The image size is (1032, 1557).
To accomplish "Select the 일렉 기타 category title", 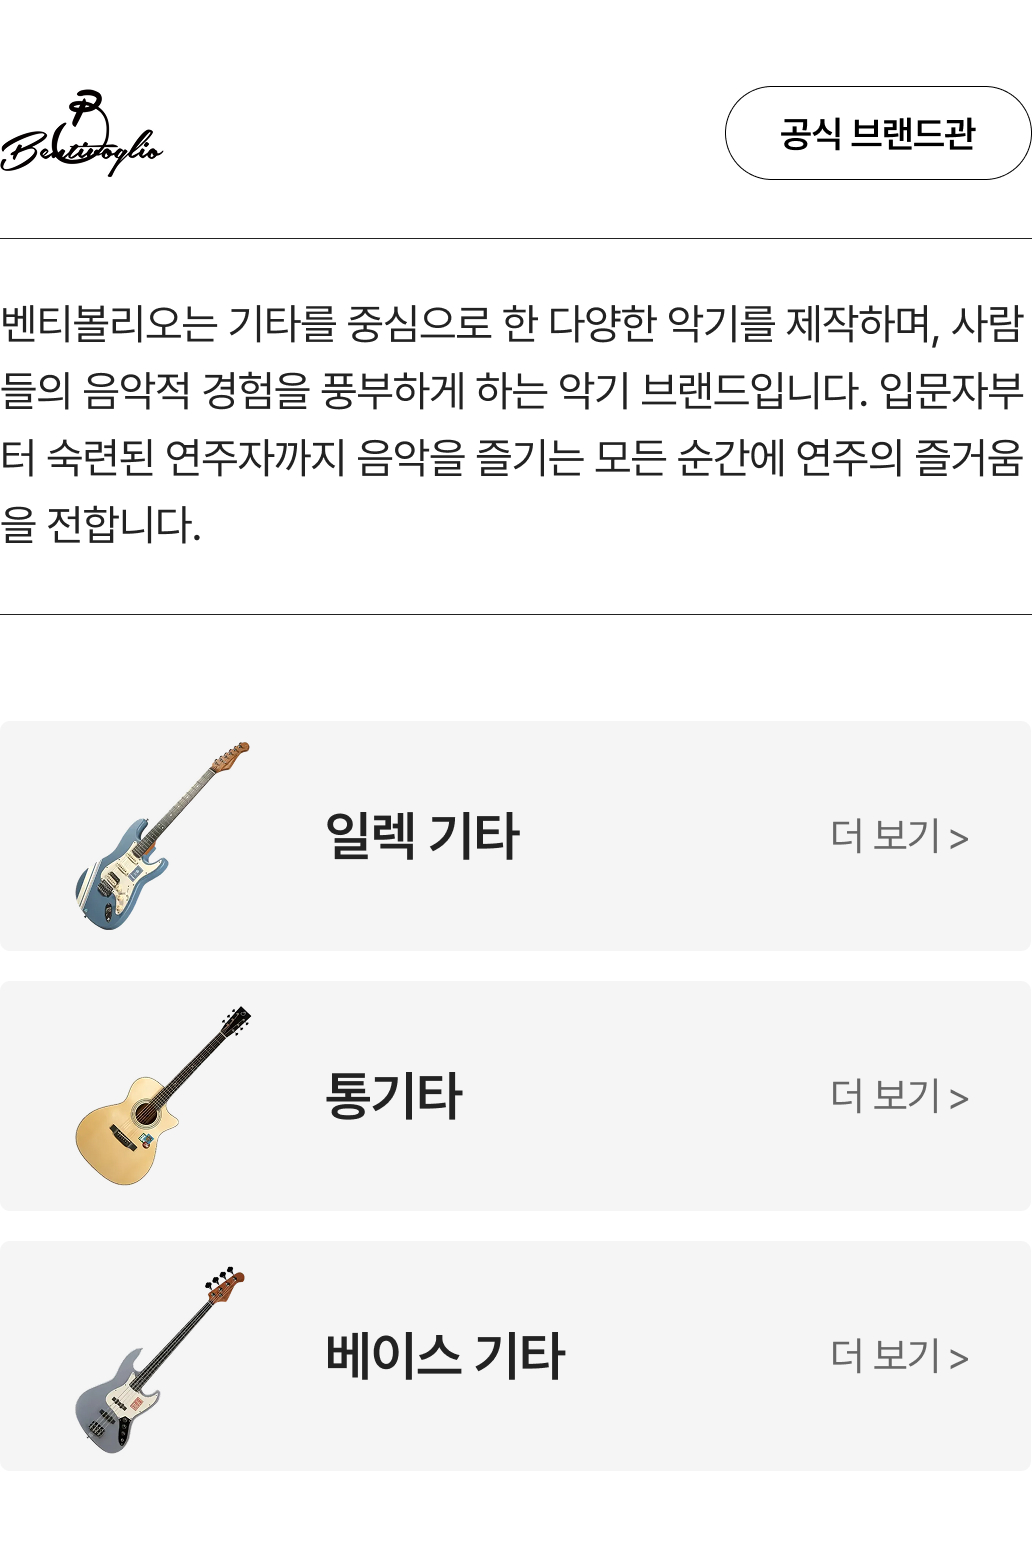I will coord(422,836).
